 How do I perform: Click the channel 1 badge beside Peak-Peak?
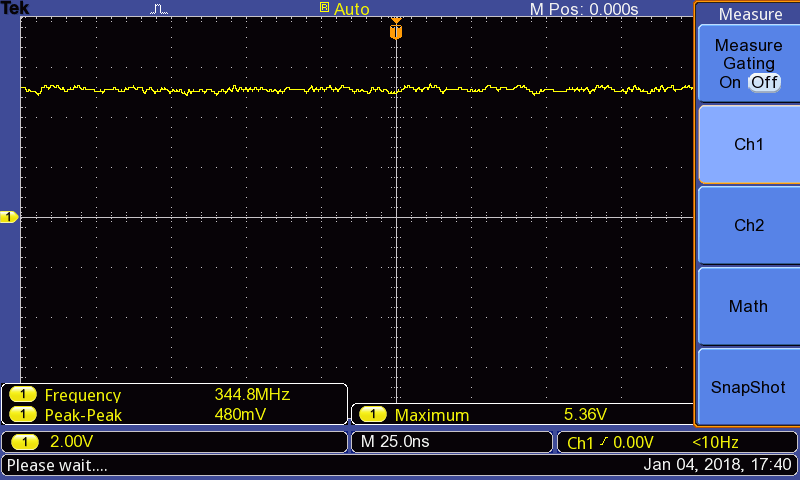click(x=23, y=414)
